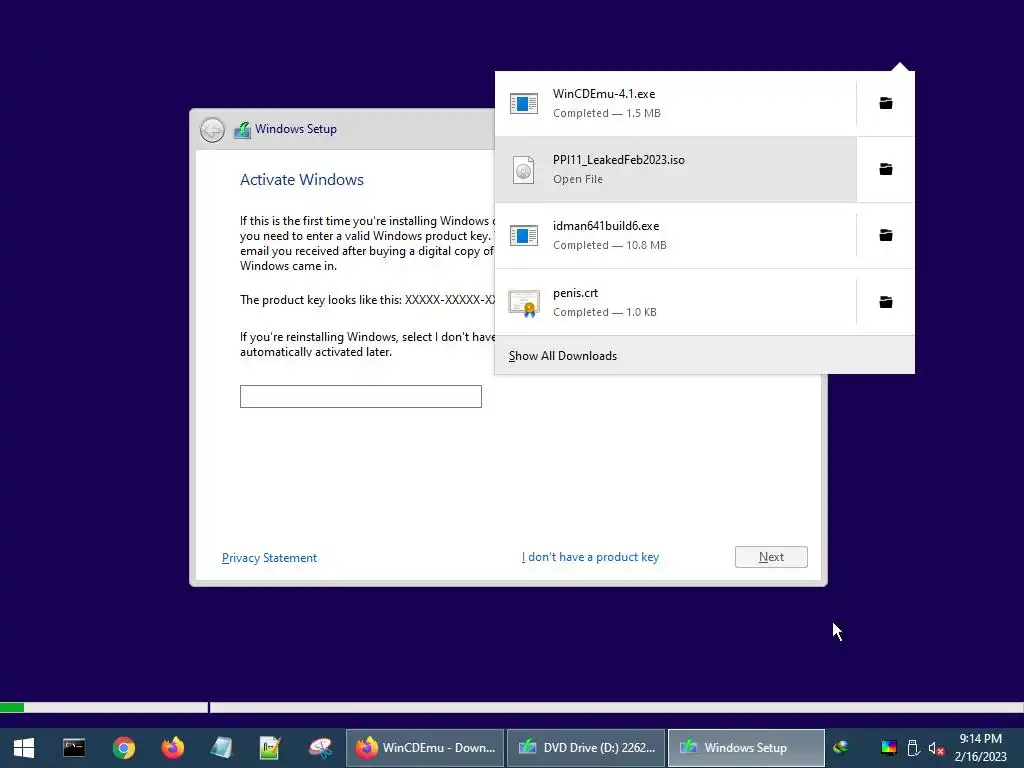Open the clock showing 9:14 PM

tap(980, 748)
